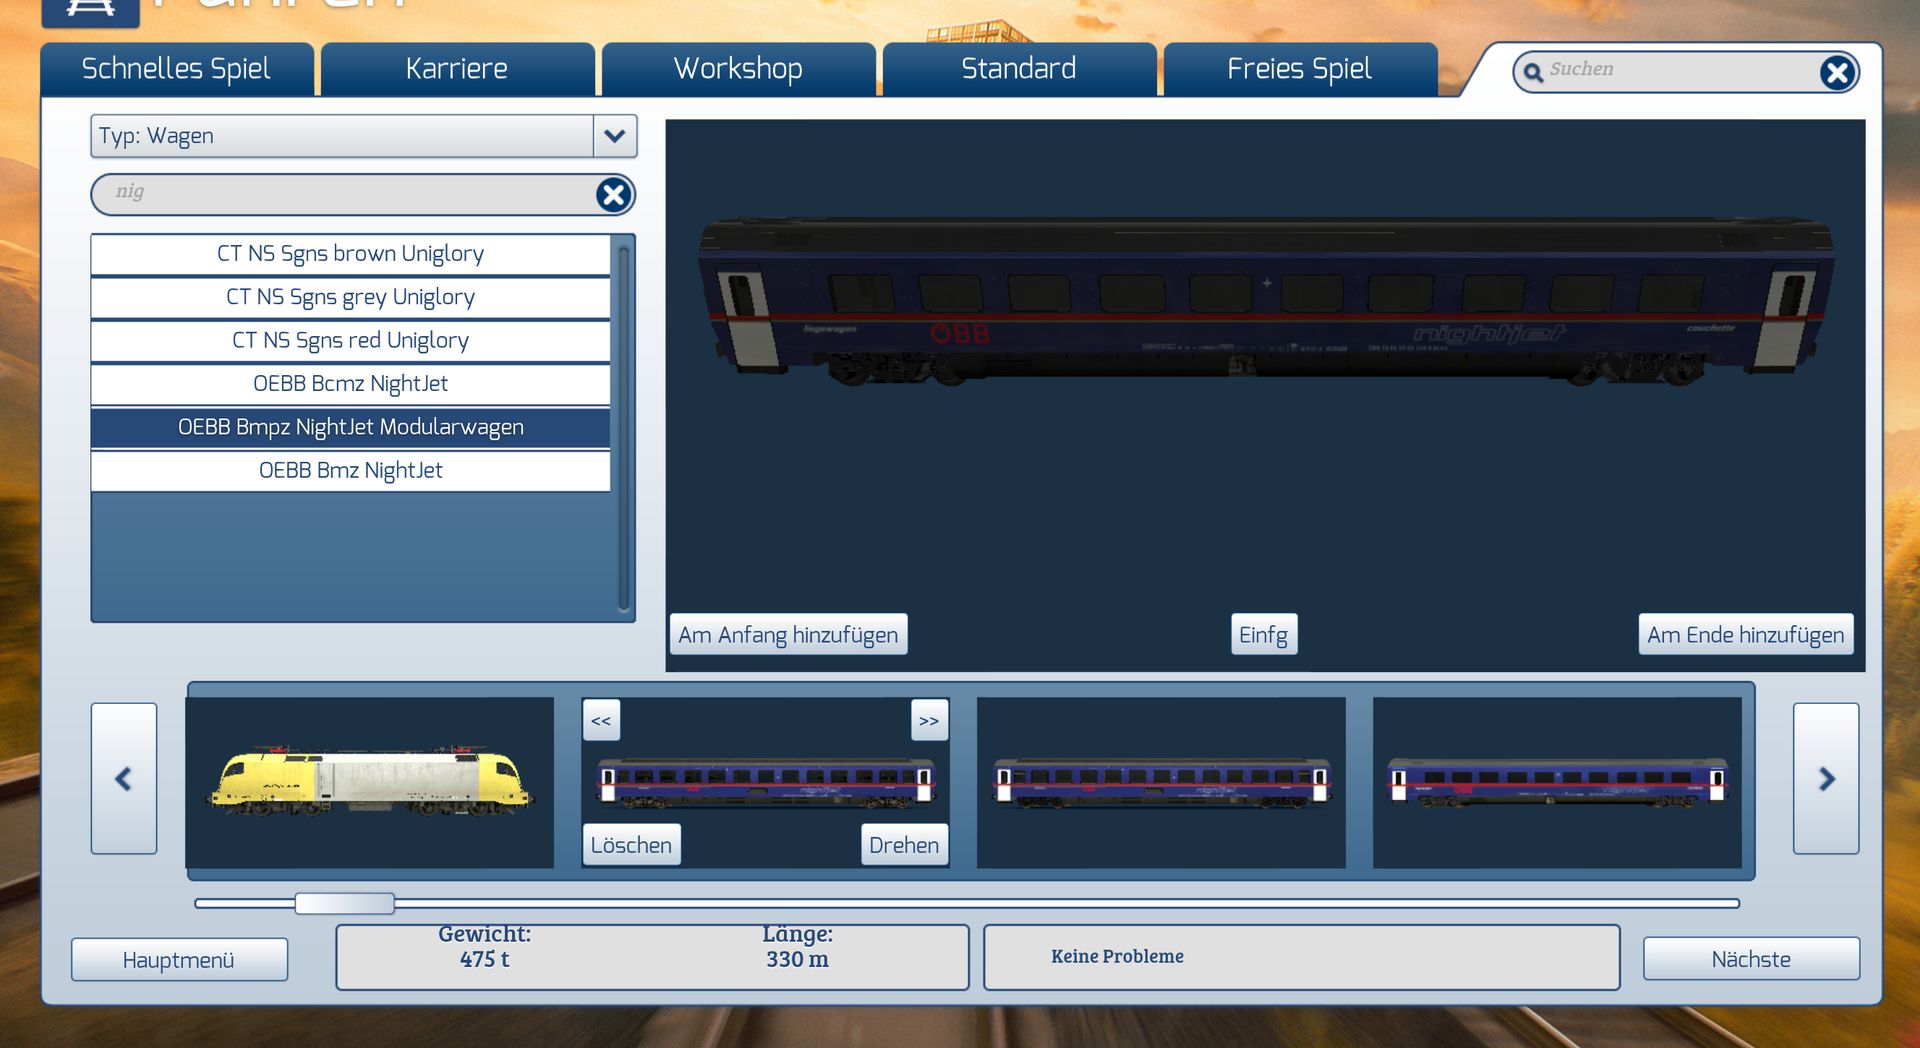Switch to Freies Spiel tab
This screenshot has height=1048, width=1920.
click(1300, 69)
